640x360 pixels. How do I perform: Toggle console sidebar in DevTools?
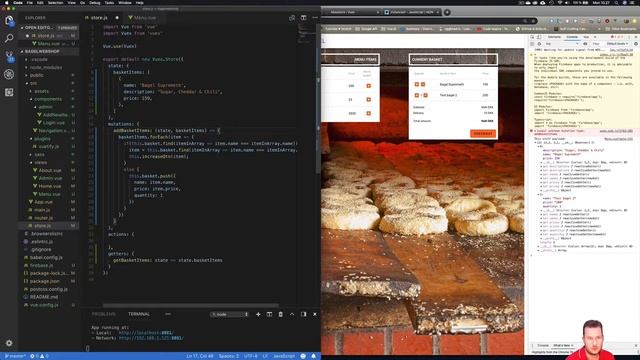click(x=532, y=44)
